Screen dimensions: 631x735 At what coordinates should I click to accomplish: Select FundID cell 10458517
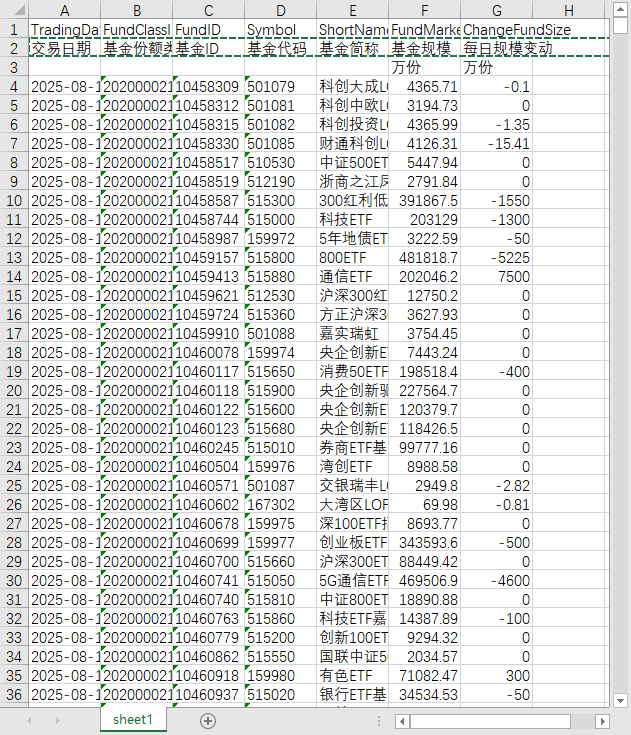[209, 163]
